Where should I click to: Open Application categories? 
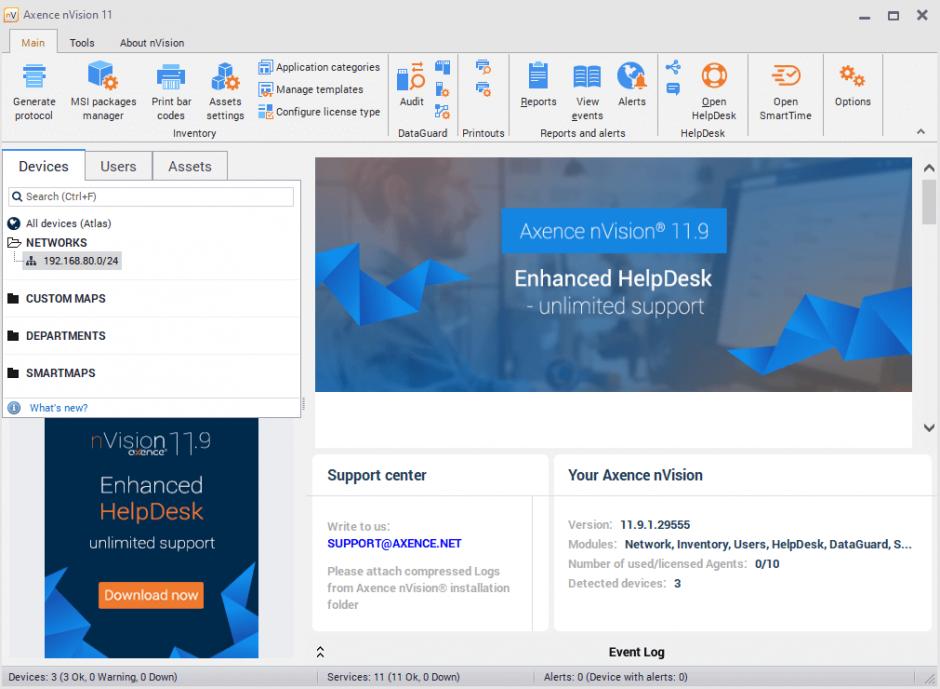[x=319, y=67]
